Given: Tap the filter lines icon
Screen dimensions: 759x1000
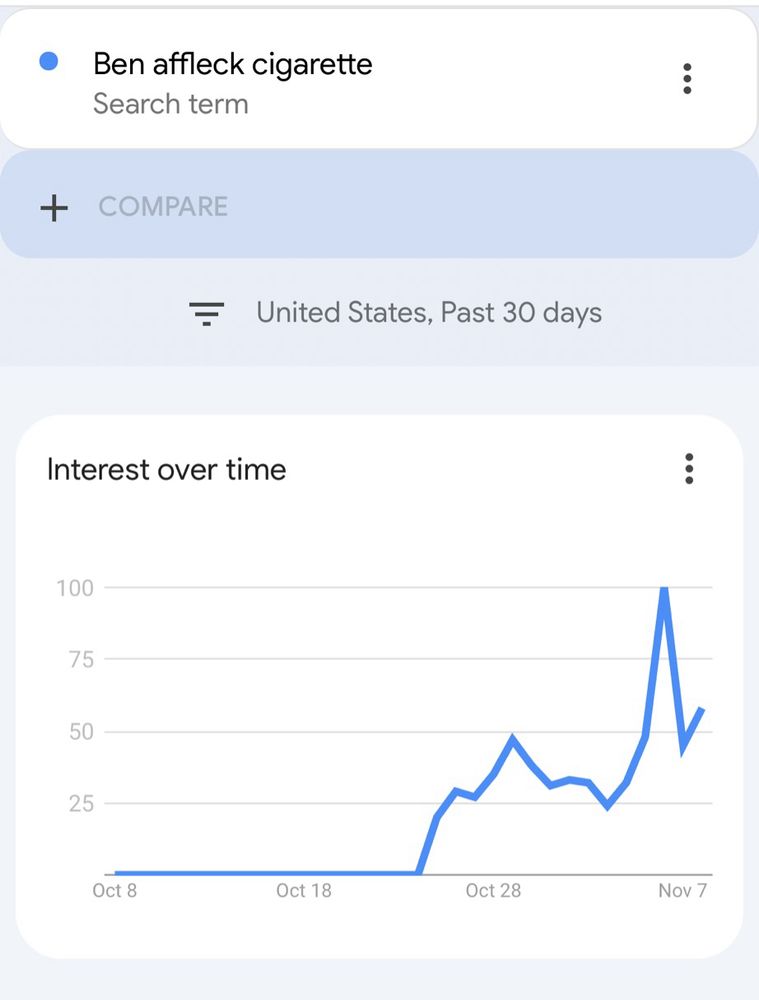Looking at the screenshot, I should click(207, 313).
